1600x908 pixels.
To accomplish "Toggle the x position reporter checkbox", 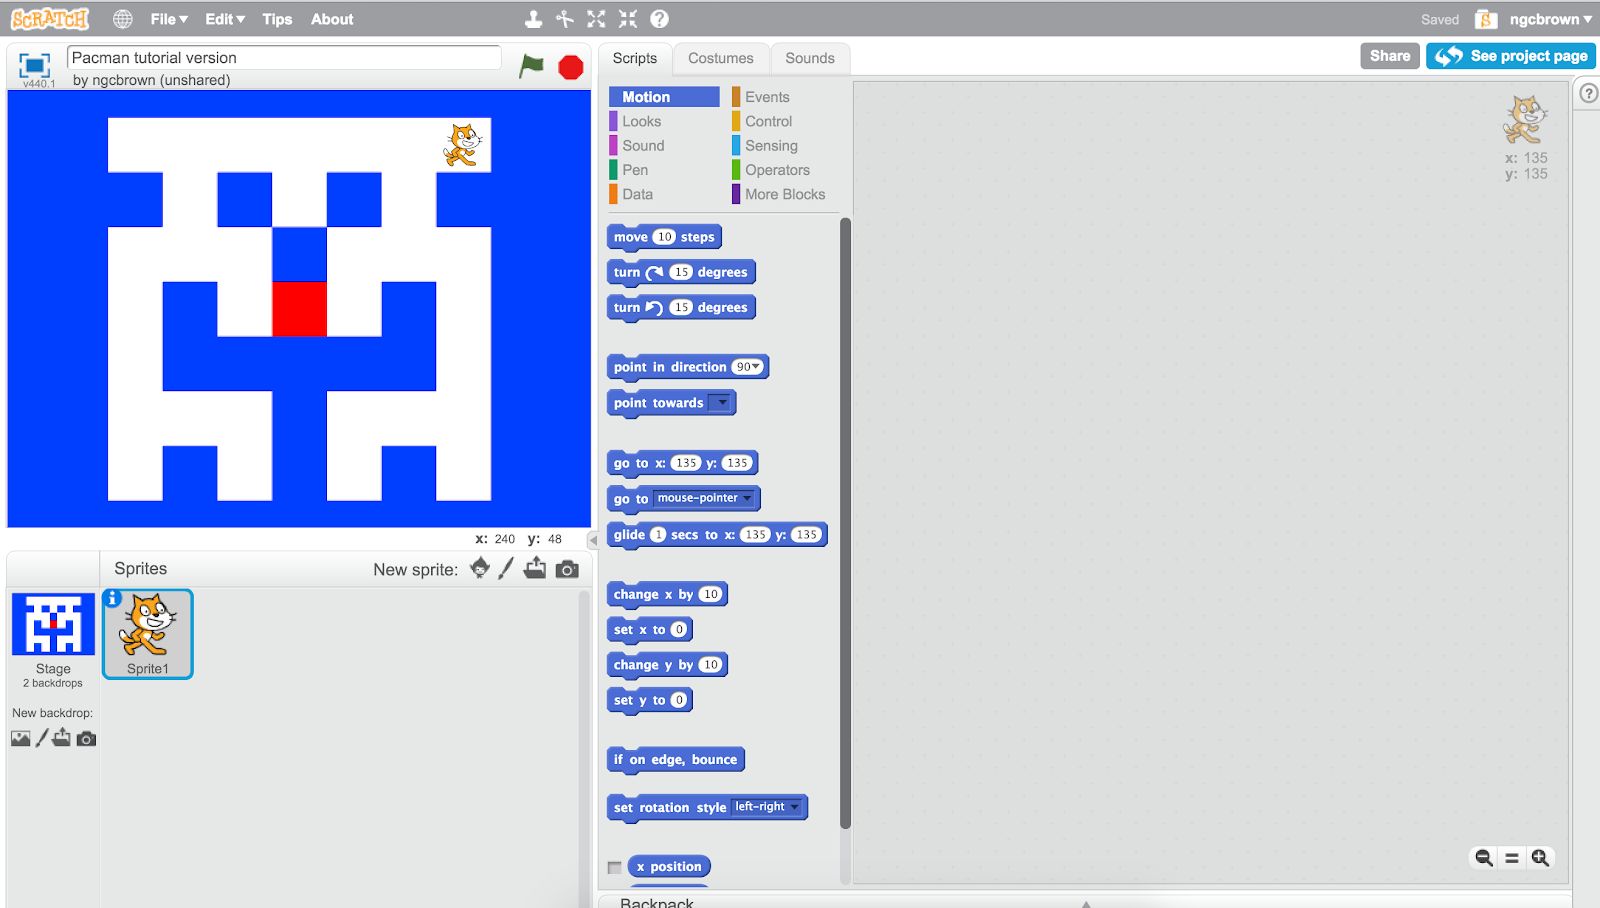I will click(x=615, y=867).
